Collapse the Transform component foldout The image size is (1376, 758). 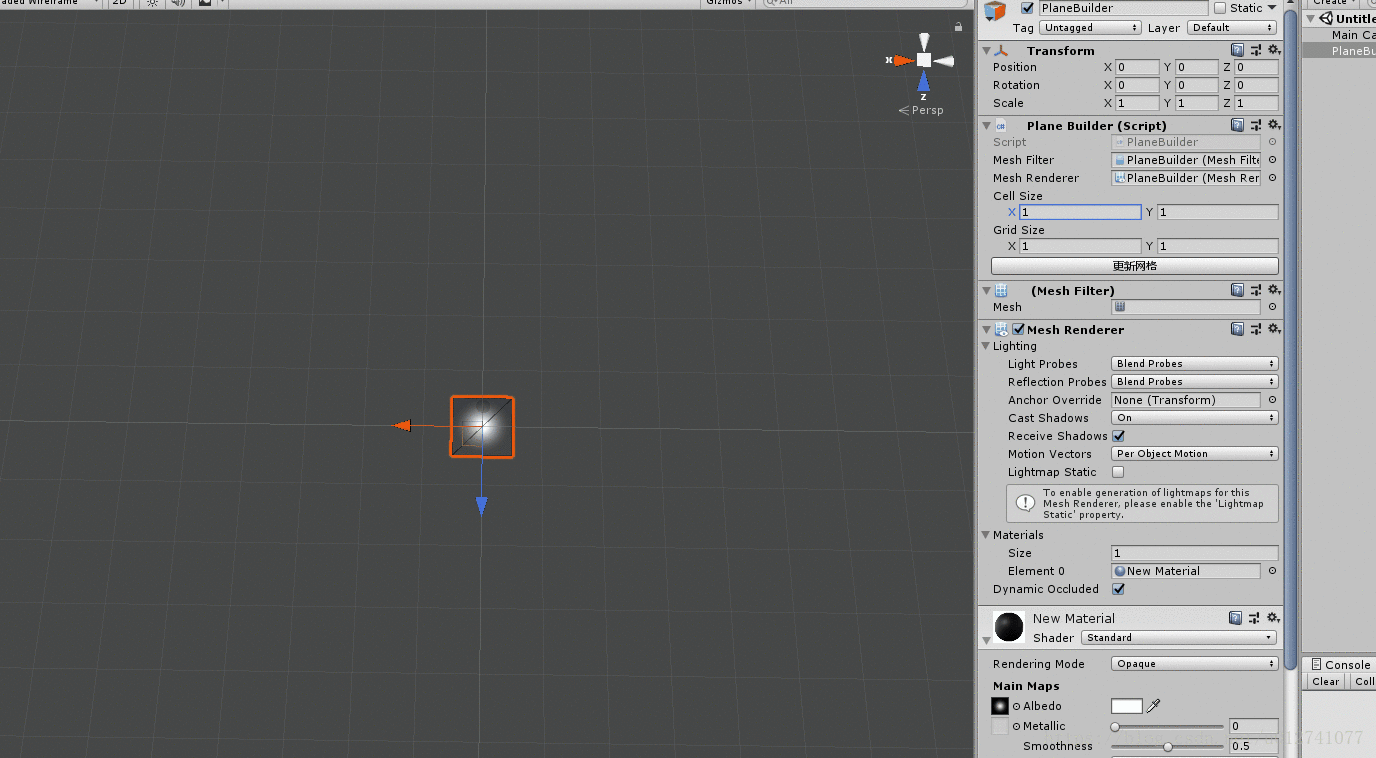(x=987, y=51)
